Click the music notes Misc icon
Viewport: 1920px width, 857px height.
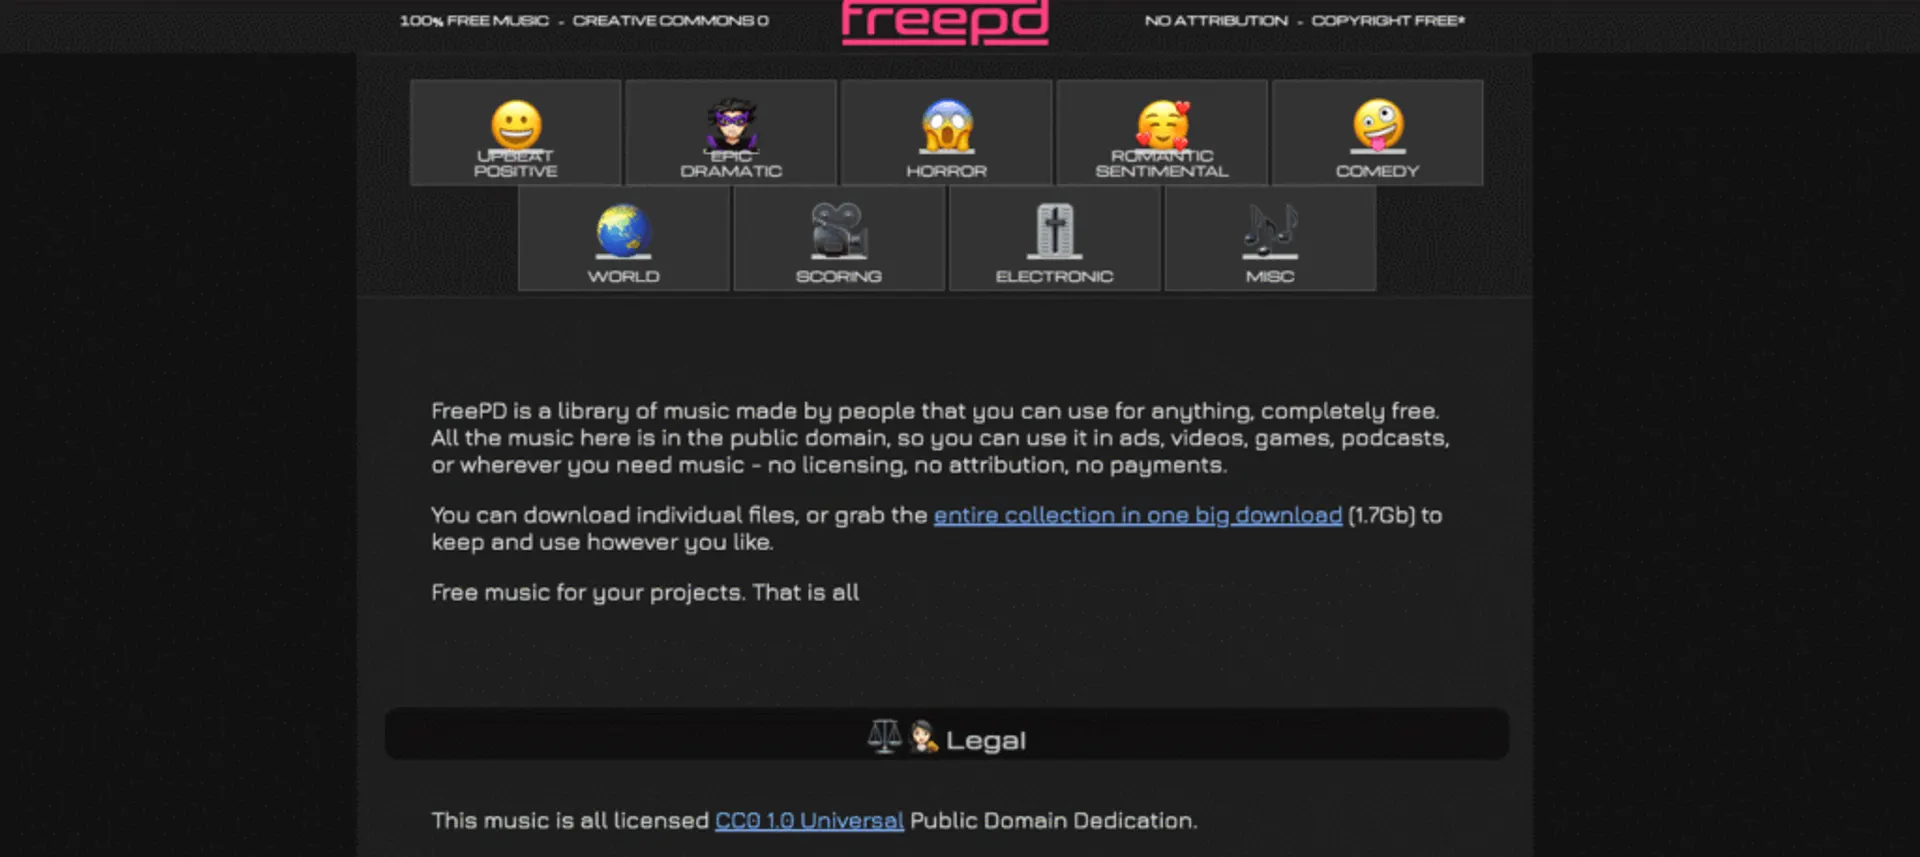click(x=1269, y=230)
